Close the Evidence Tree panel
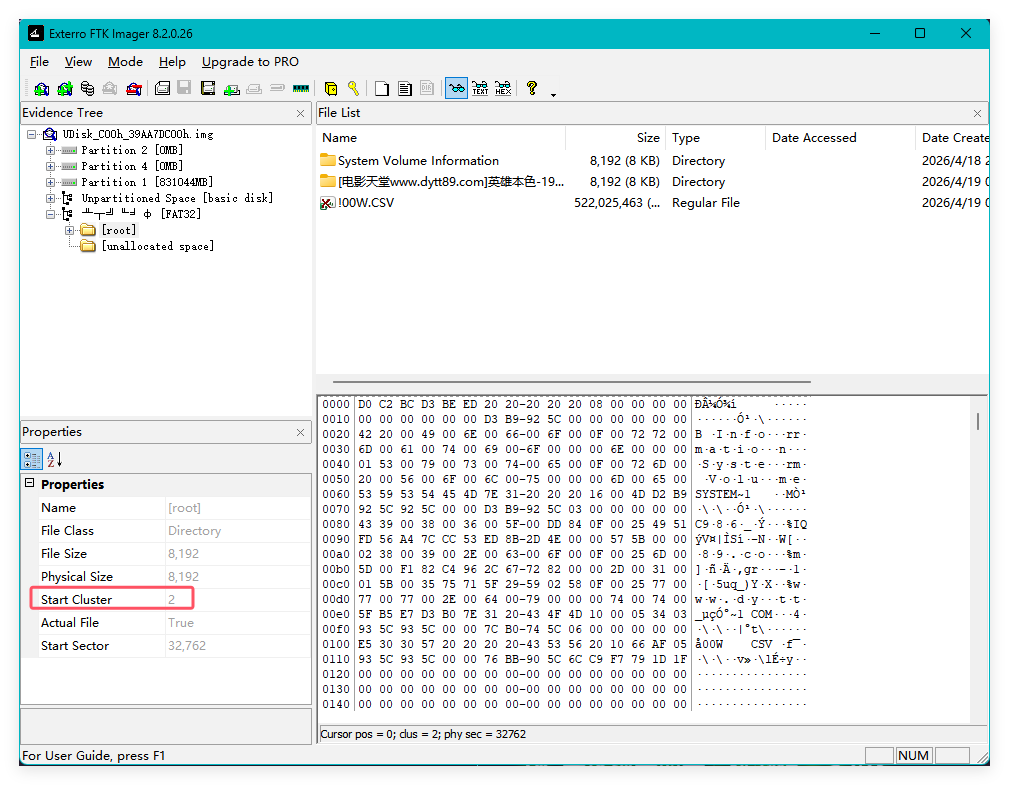Screen dimensions: 1009x785 301,113
